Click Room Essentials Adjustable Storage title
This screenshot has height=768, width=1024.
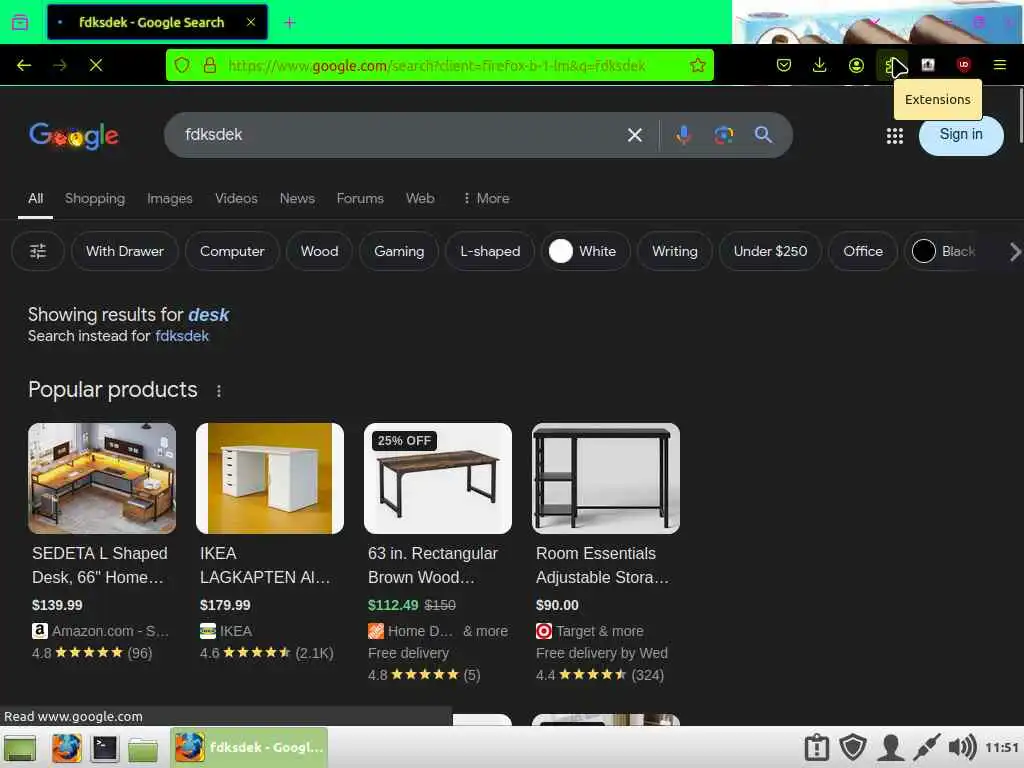click(602, 565)
